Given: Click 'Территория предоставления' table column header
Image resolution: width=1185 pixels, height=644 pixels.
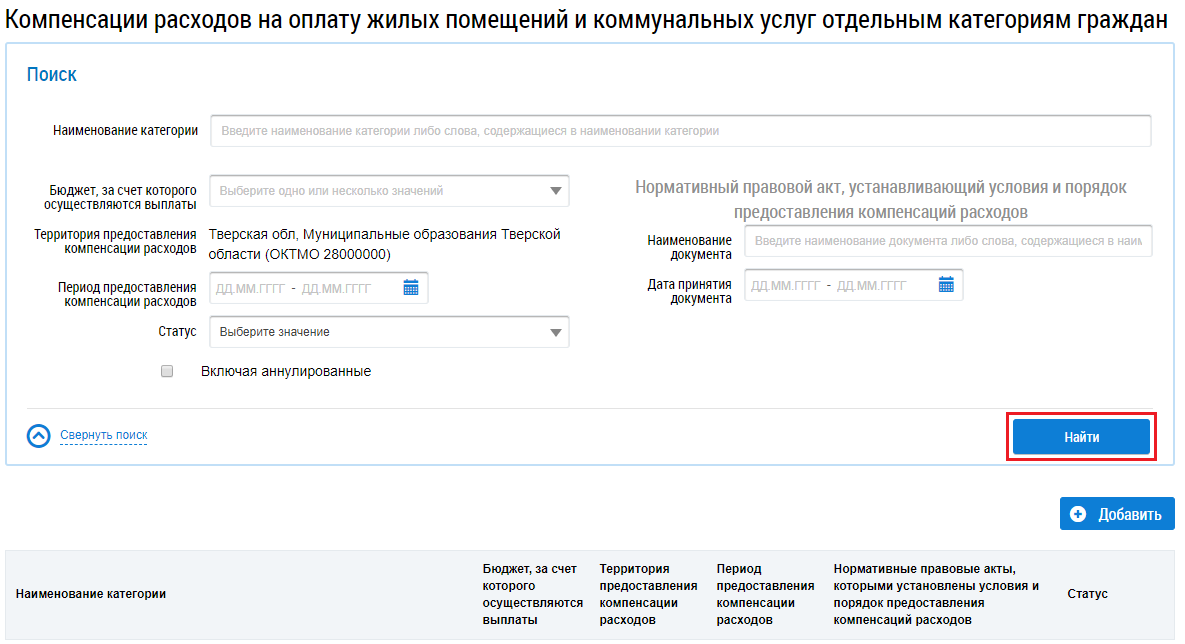Looking at the screenshot, I should (x=648, y=594).
